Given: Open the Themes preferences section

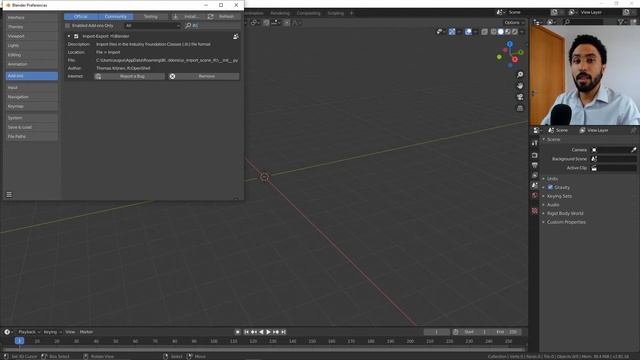Looking at the screenshot, I should pos(32,27).
